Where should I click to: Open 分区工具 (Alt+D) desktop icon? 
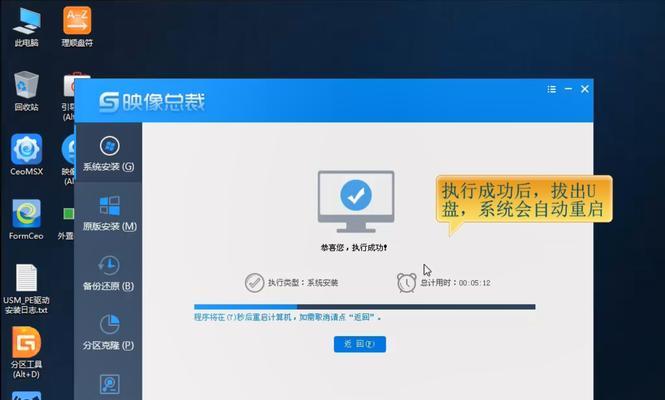[x=26, y=352]
